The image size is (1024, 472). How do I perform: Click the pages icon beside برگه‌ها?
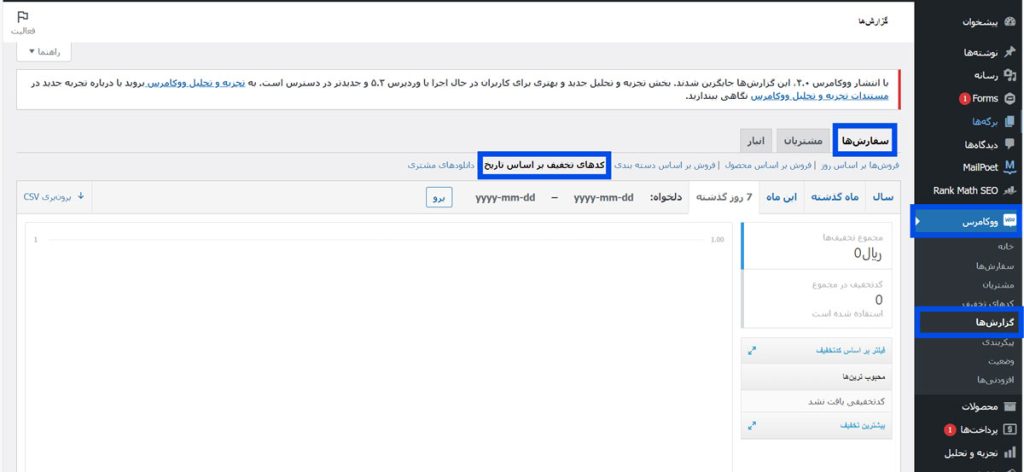click(1010, 121)
